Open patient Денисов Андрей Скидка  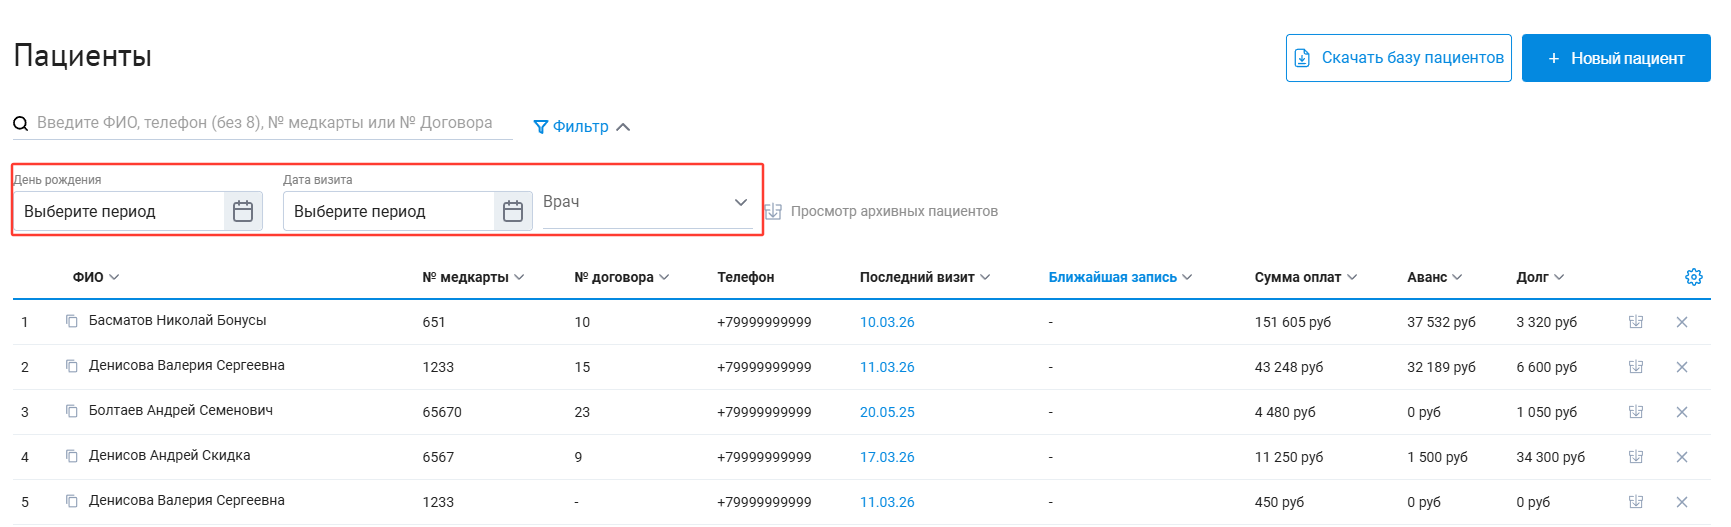click(x=169, y=455)
